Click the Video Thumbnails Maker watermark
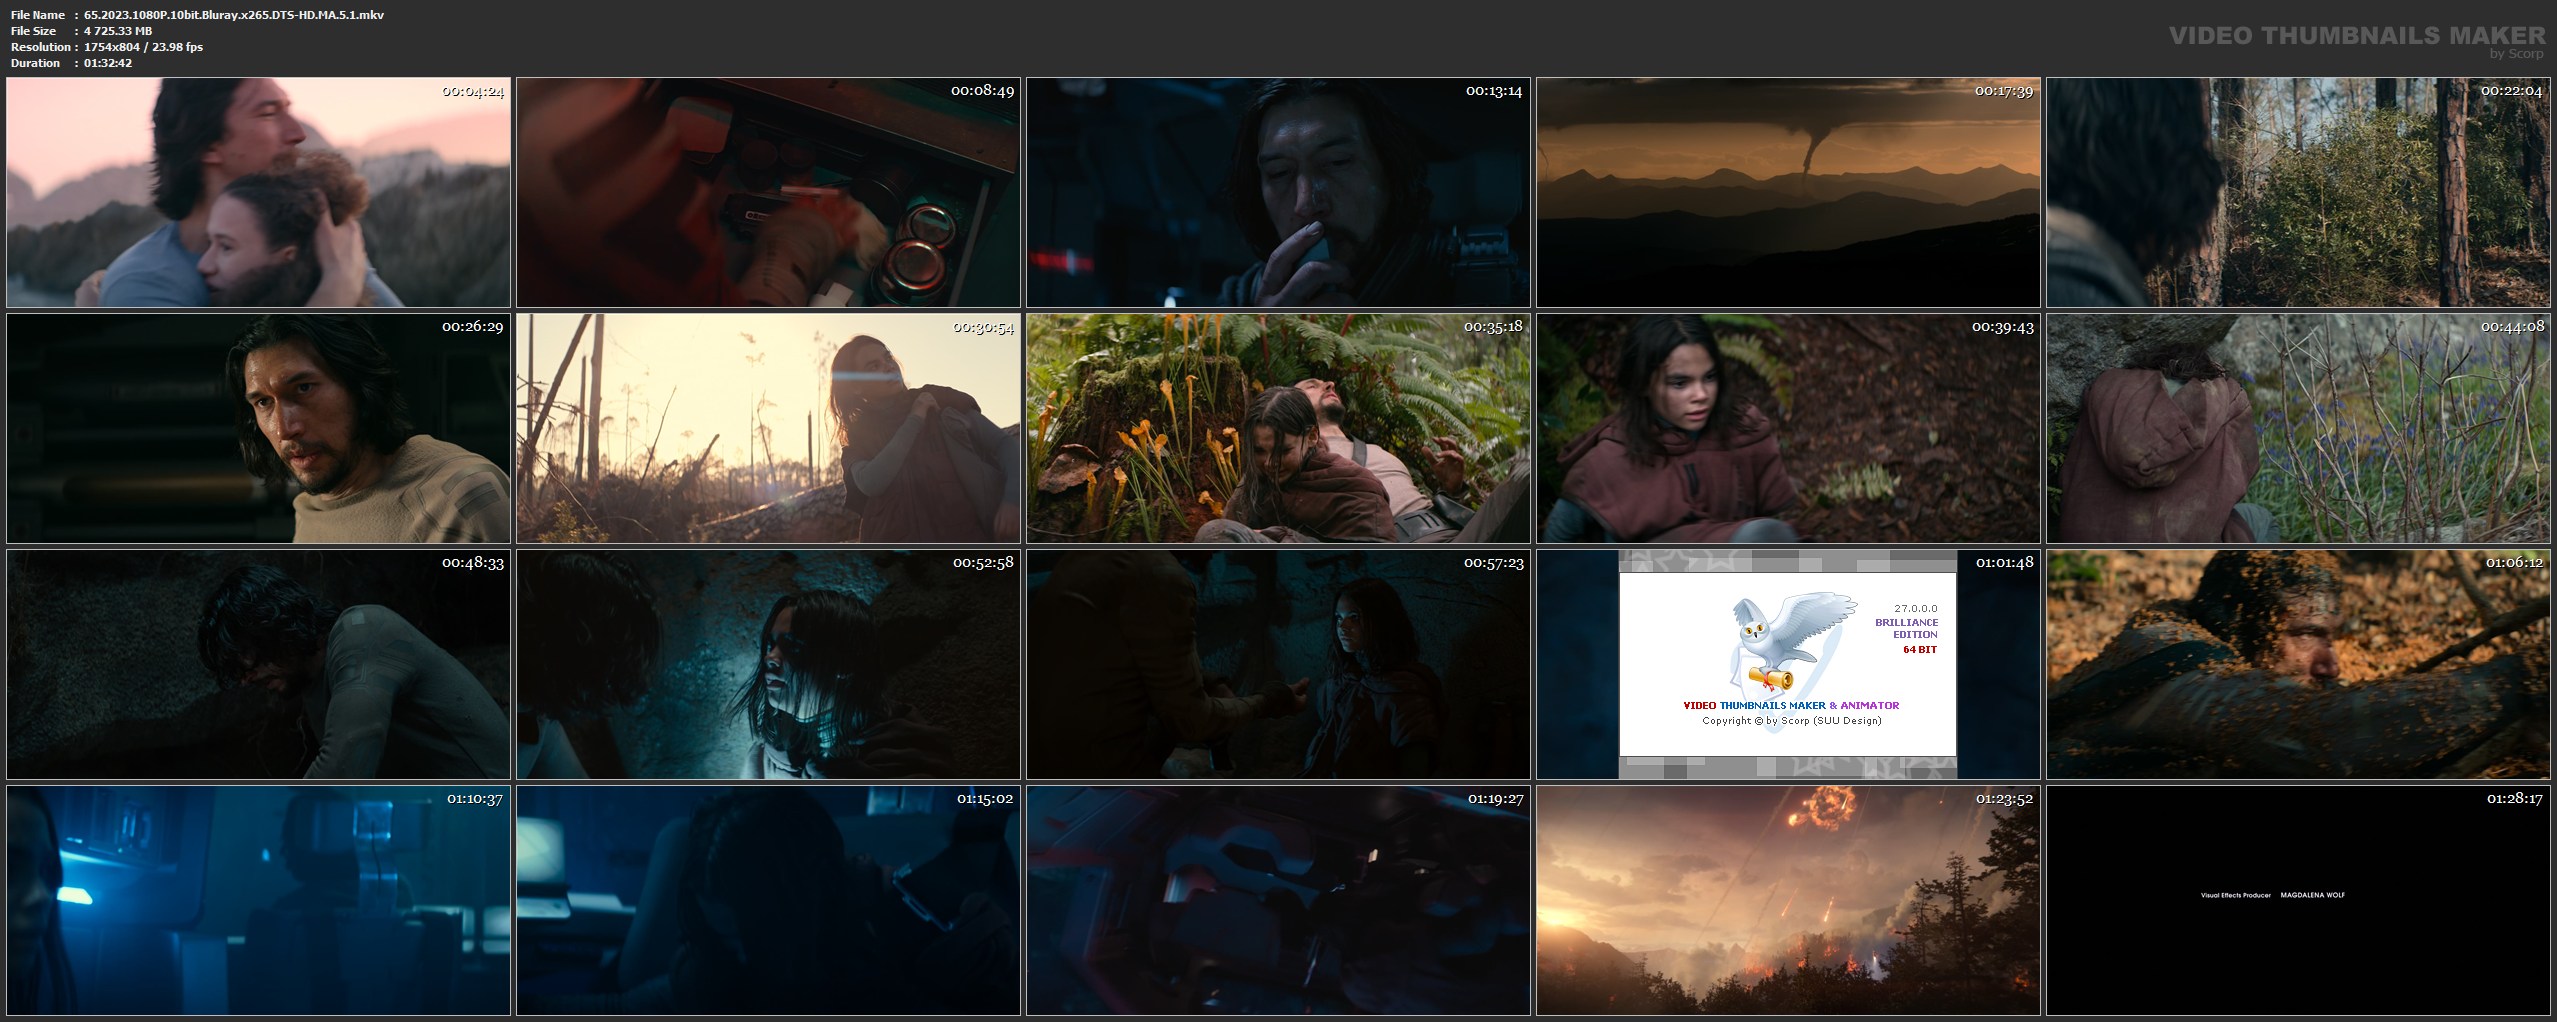 tap(2359, 38)
